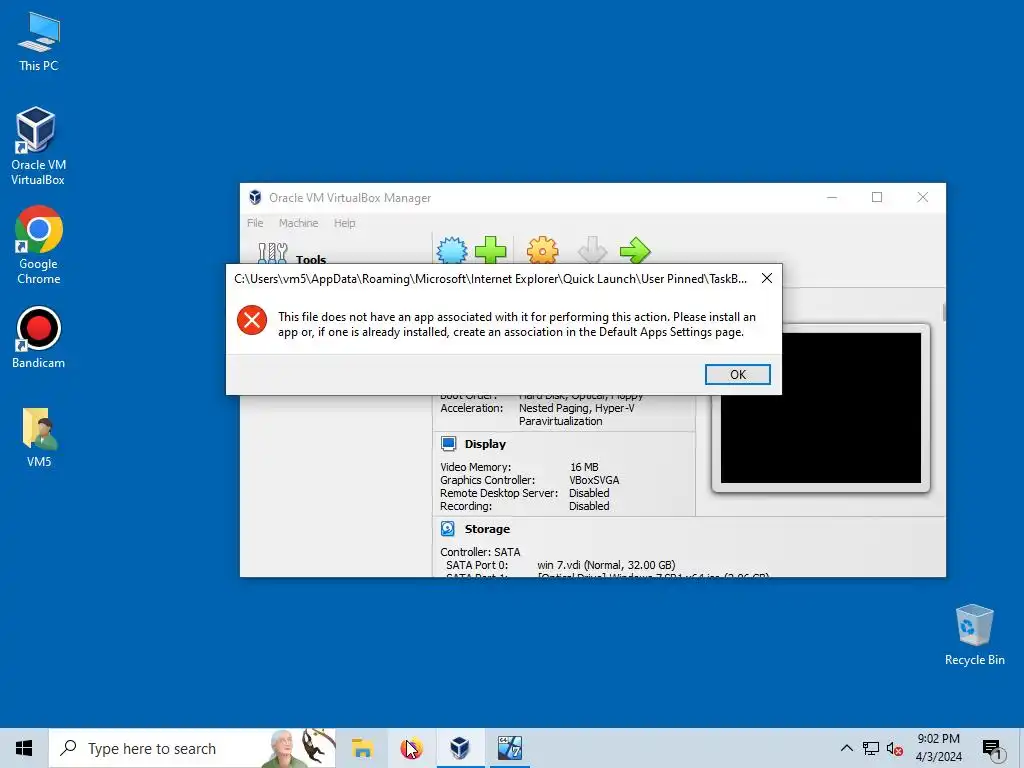The image size is (1024, 768).
Task: Click the grey Discard down-arrow icon
Action: [592, 250]
